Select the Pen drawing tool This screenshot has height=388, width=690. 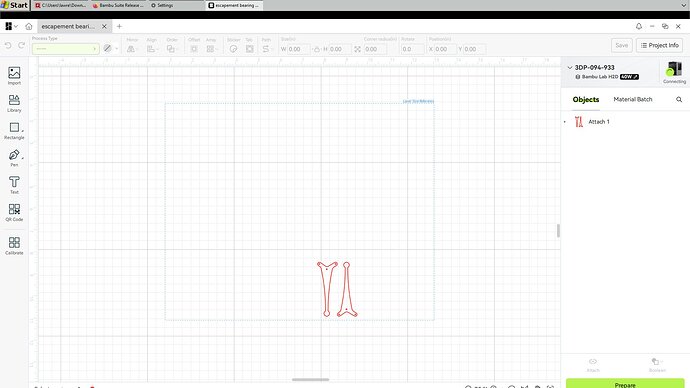14,158
